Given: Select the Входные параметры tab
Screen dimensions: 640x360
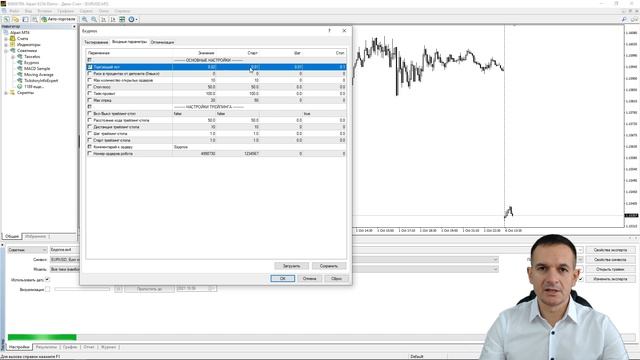Looking at the screenshot, I should point(129,42).
